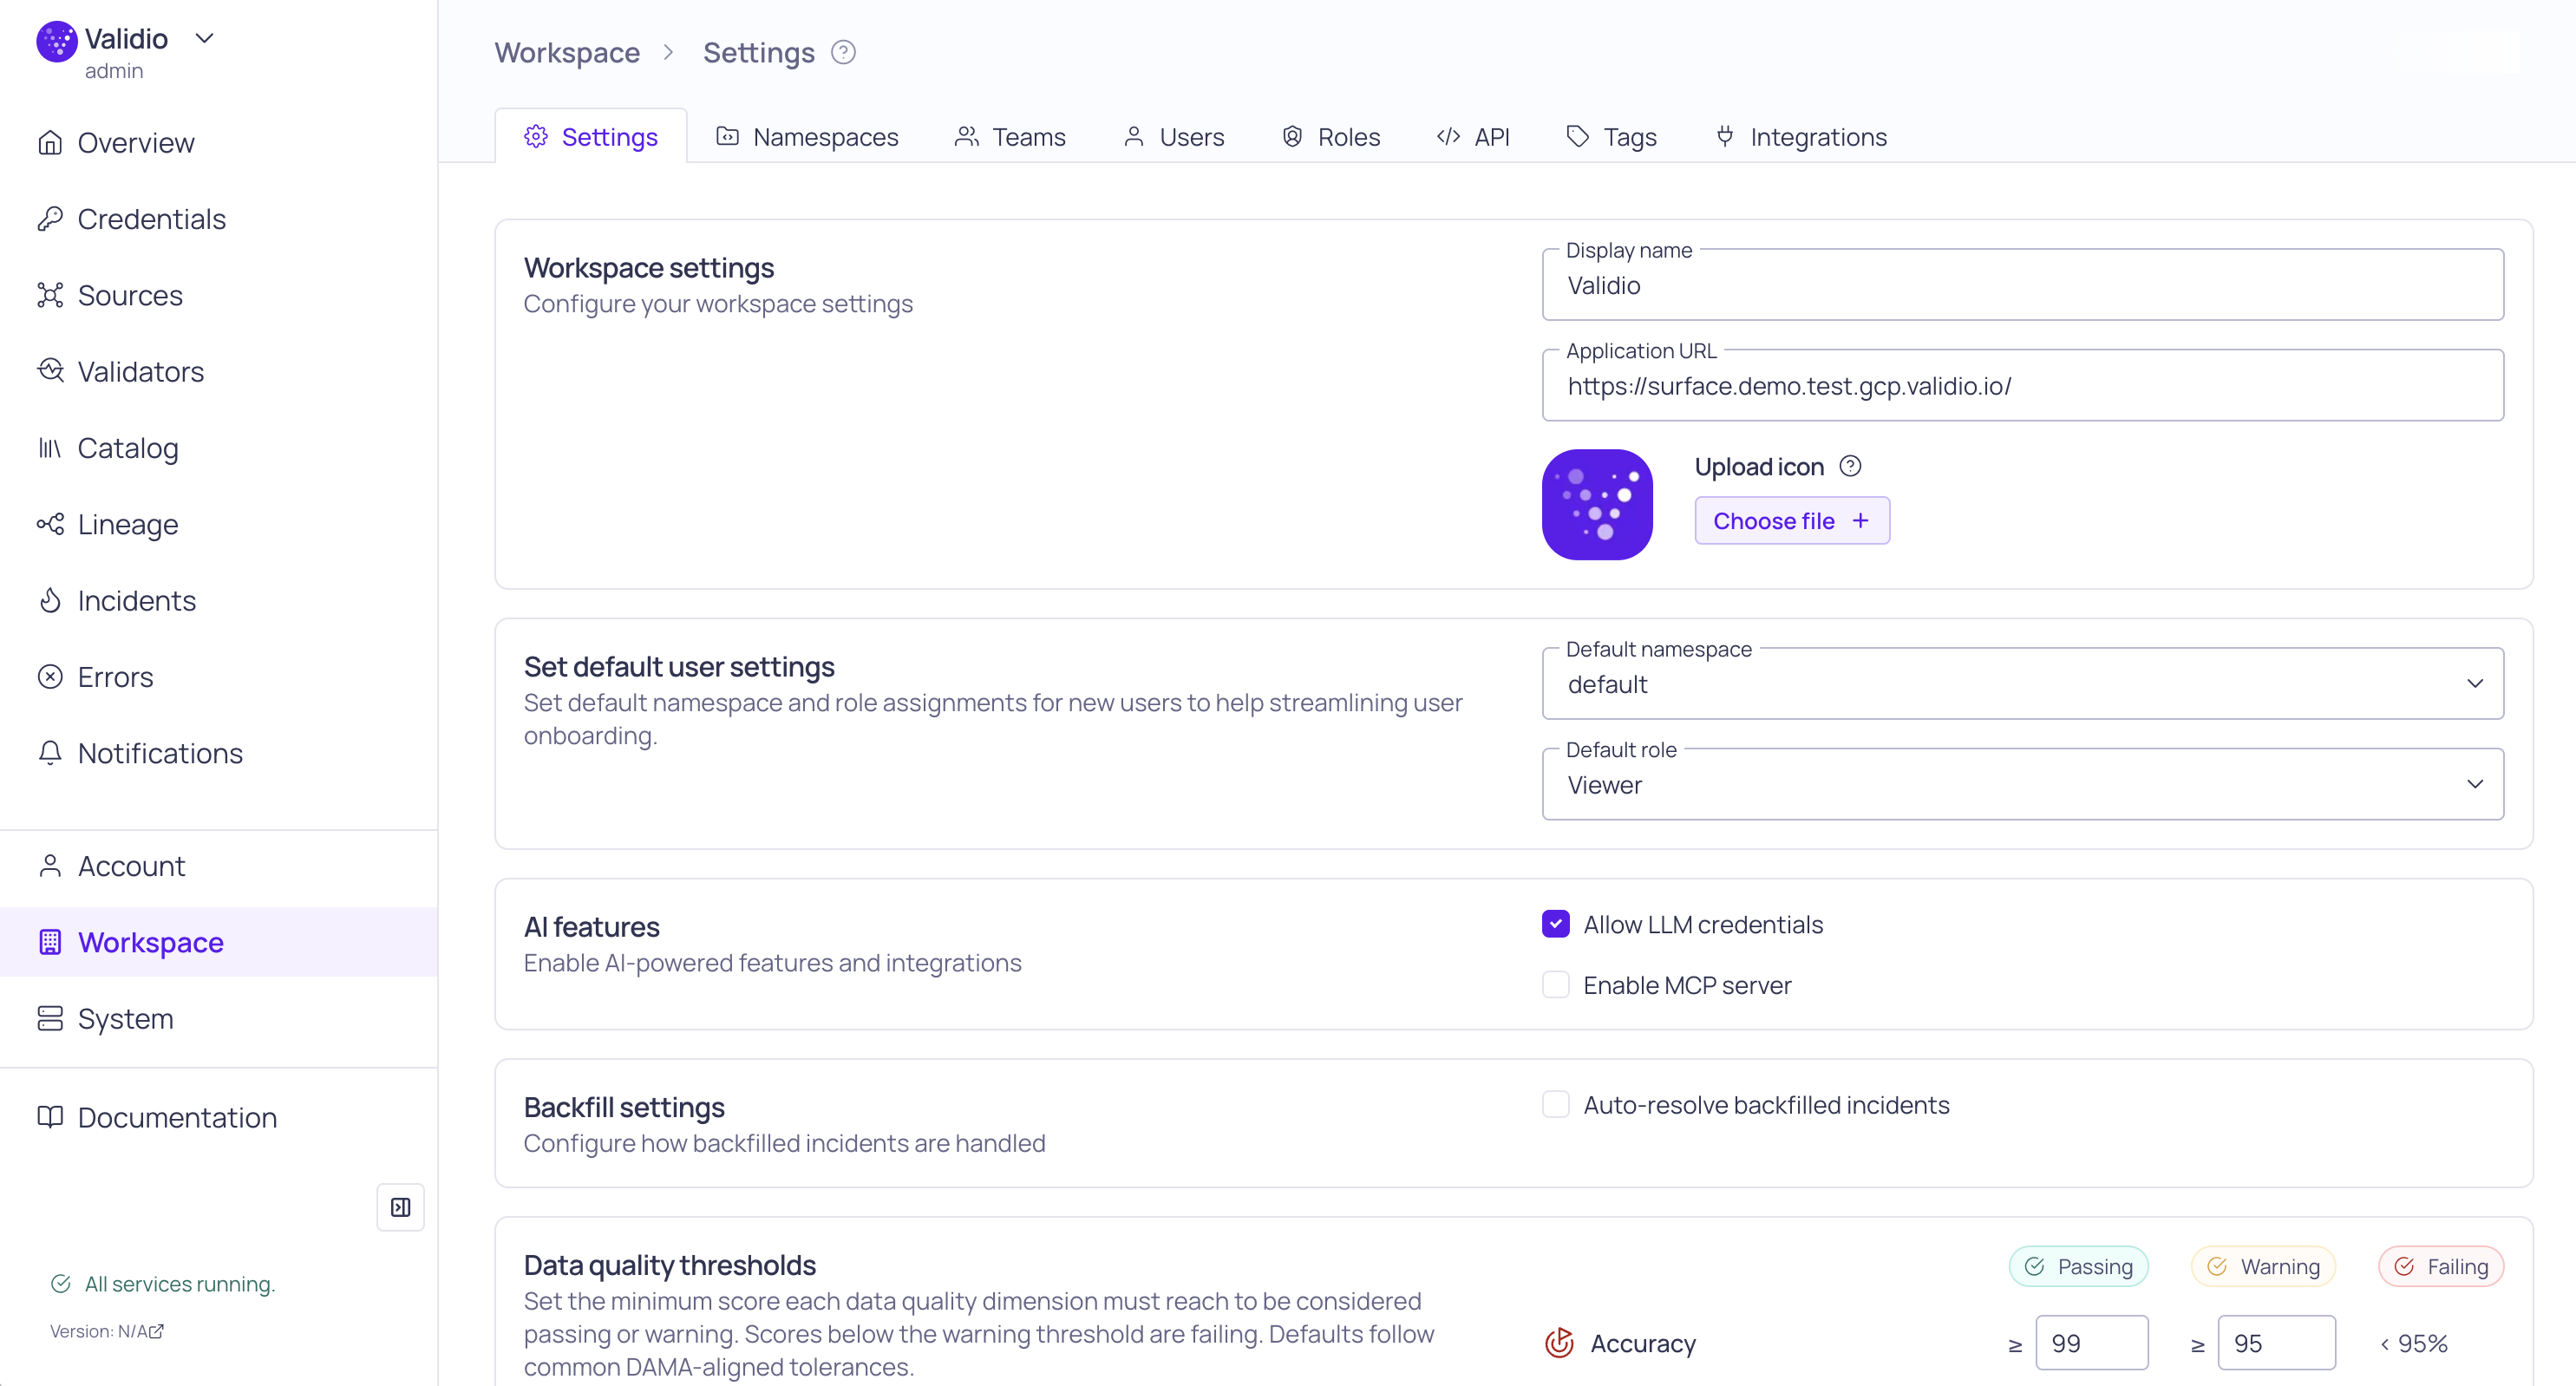
Task: Open the Default role dropdown
Action: tap(2022, 784)
